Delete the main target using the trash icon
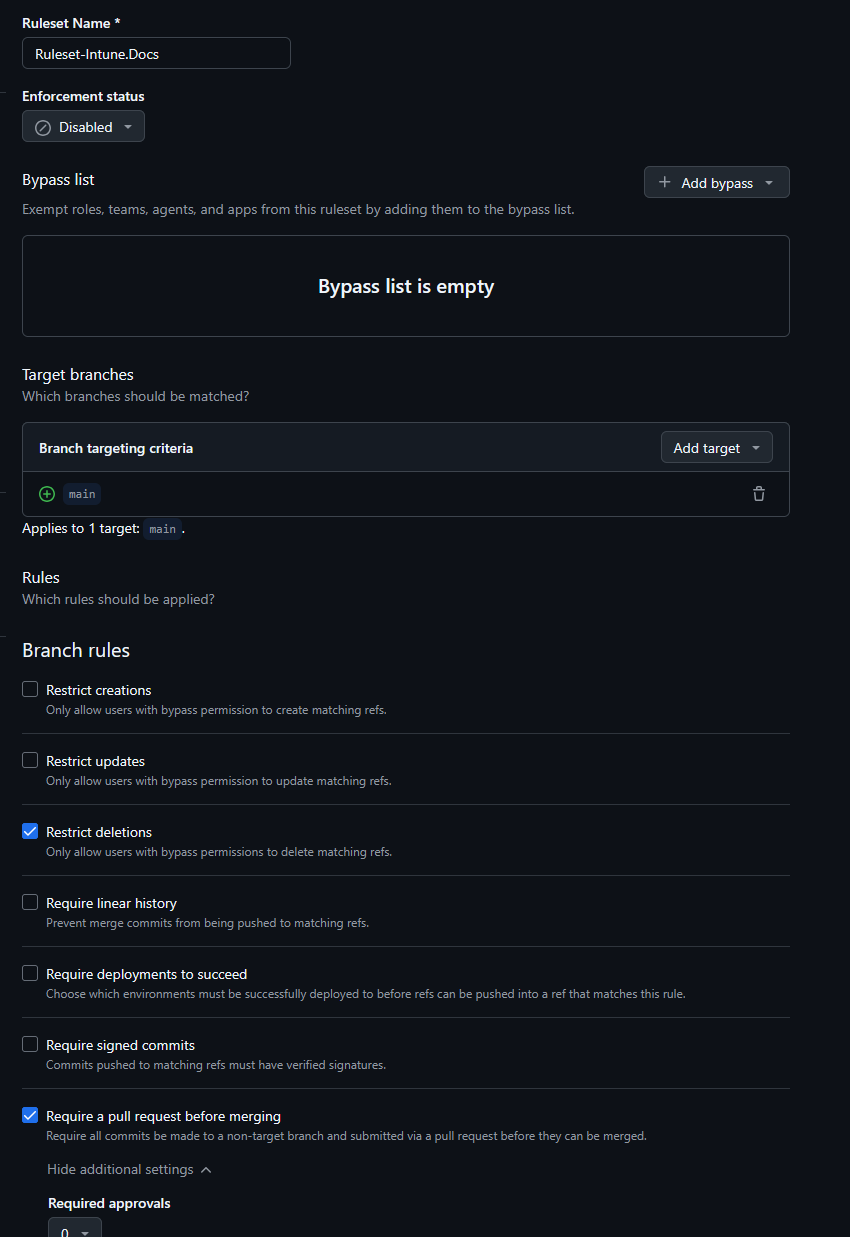Screen dimensions: 850x1237 pos(758,493)
